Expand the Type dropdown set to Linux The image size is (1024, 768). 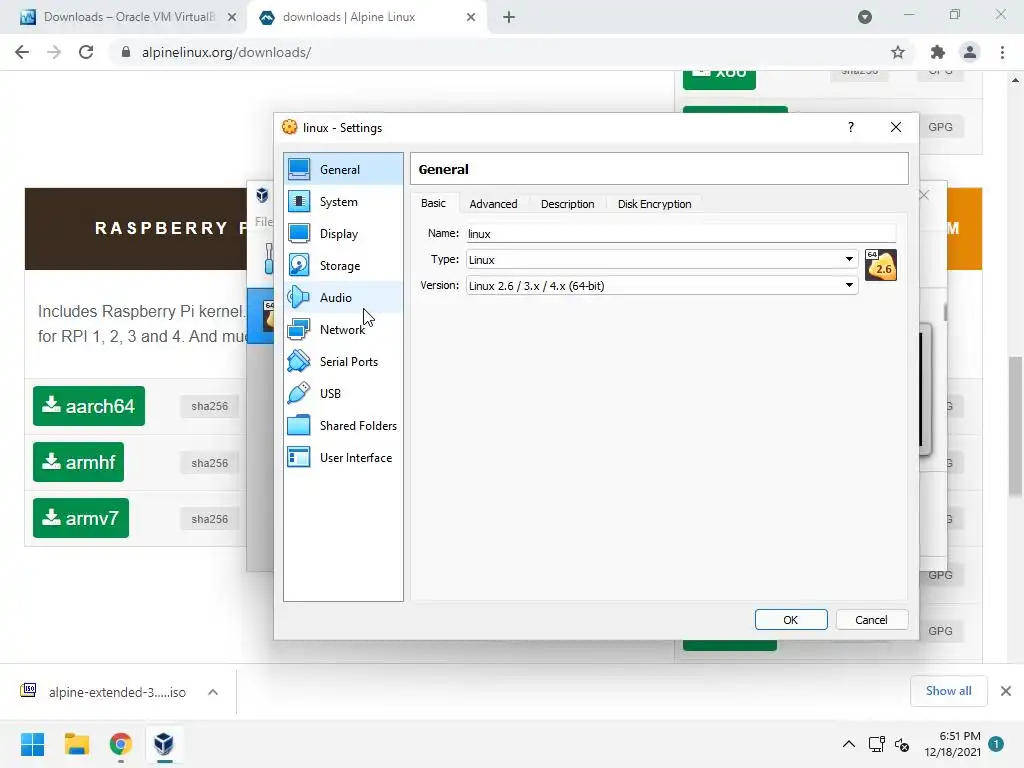tap(662, 260)
